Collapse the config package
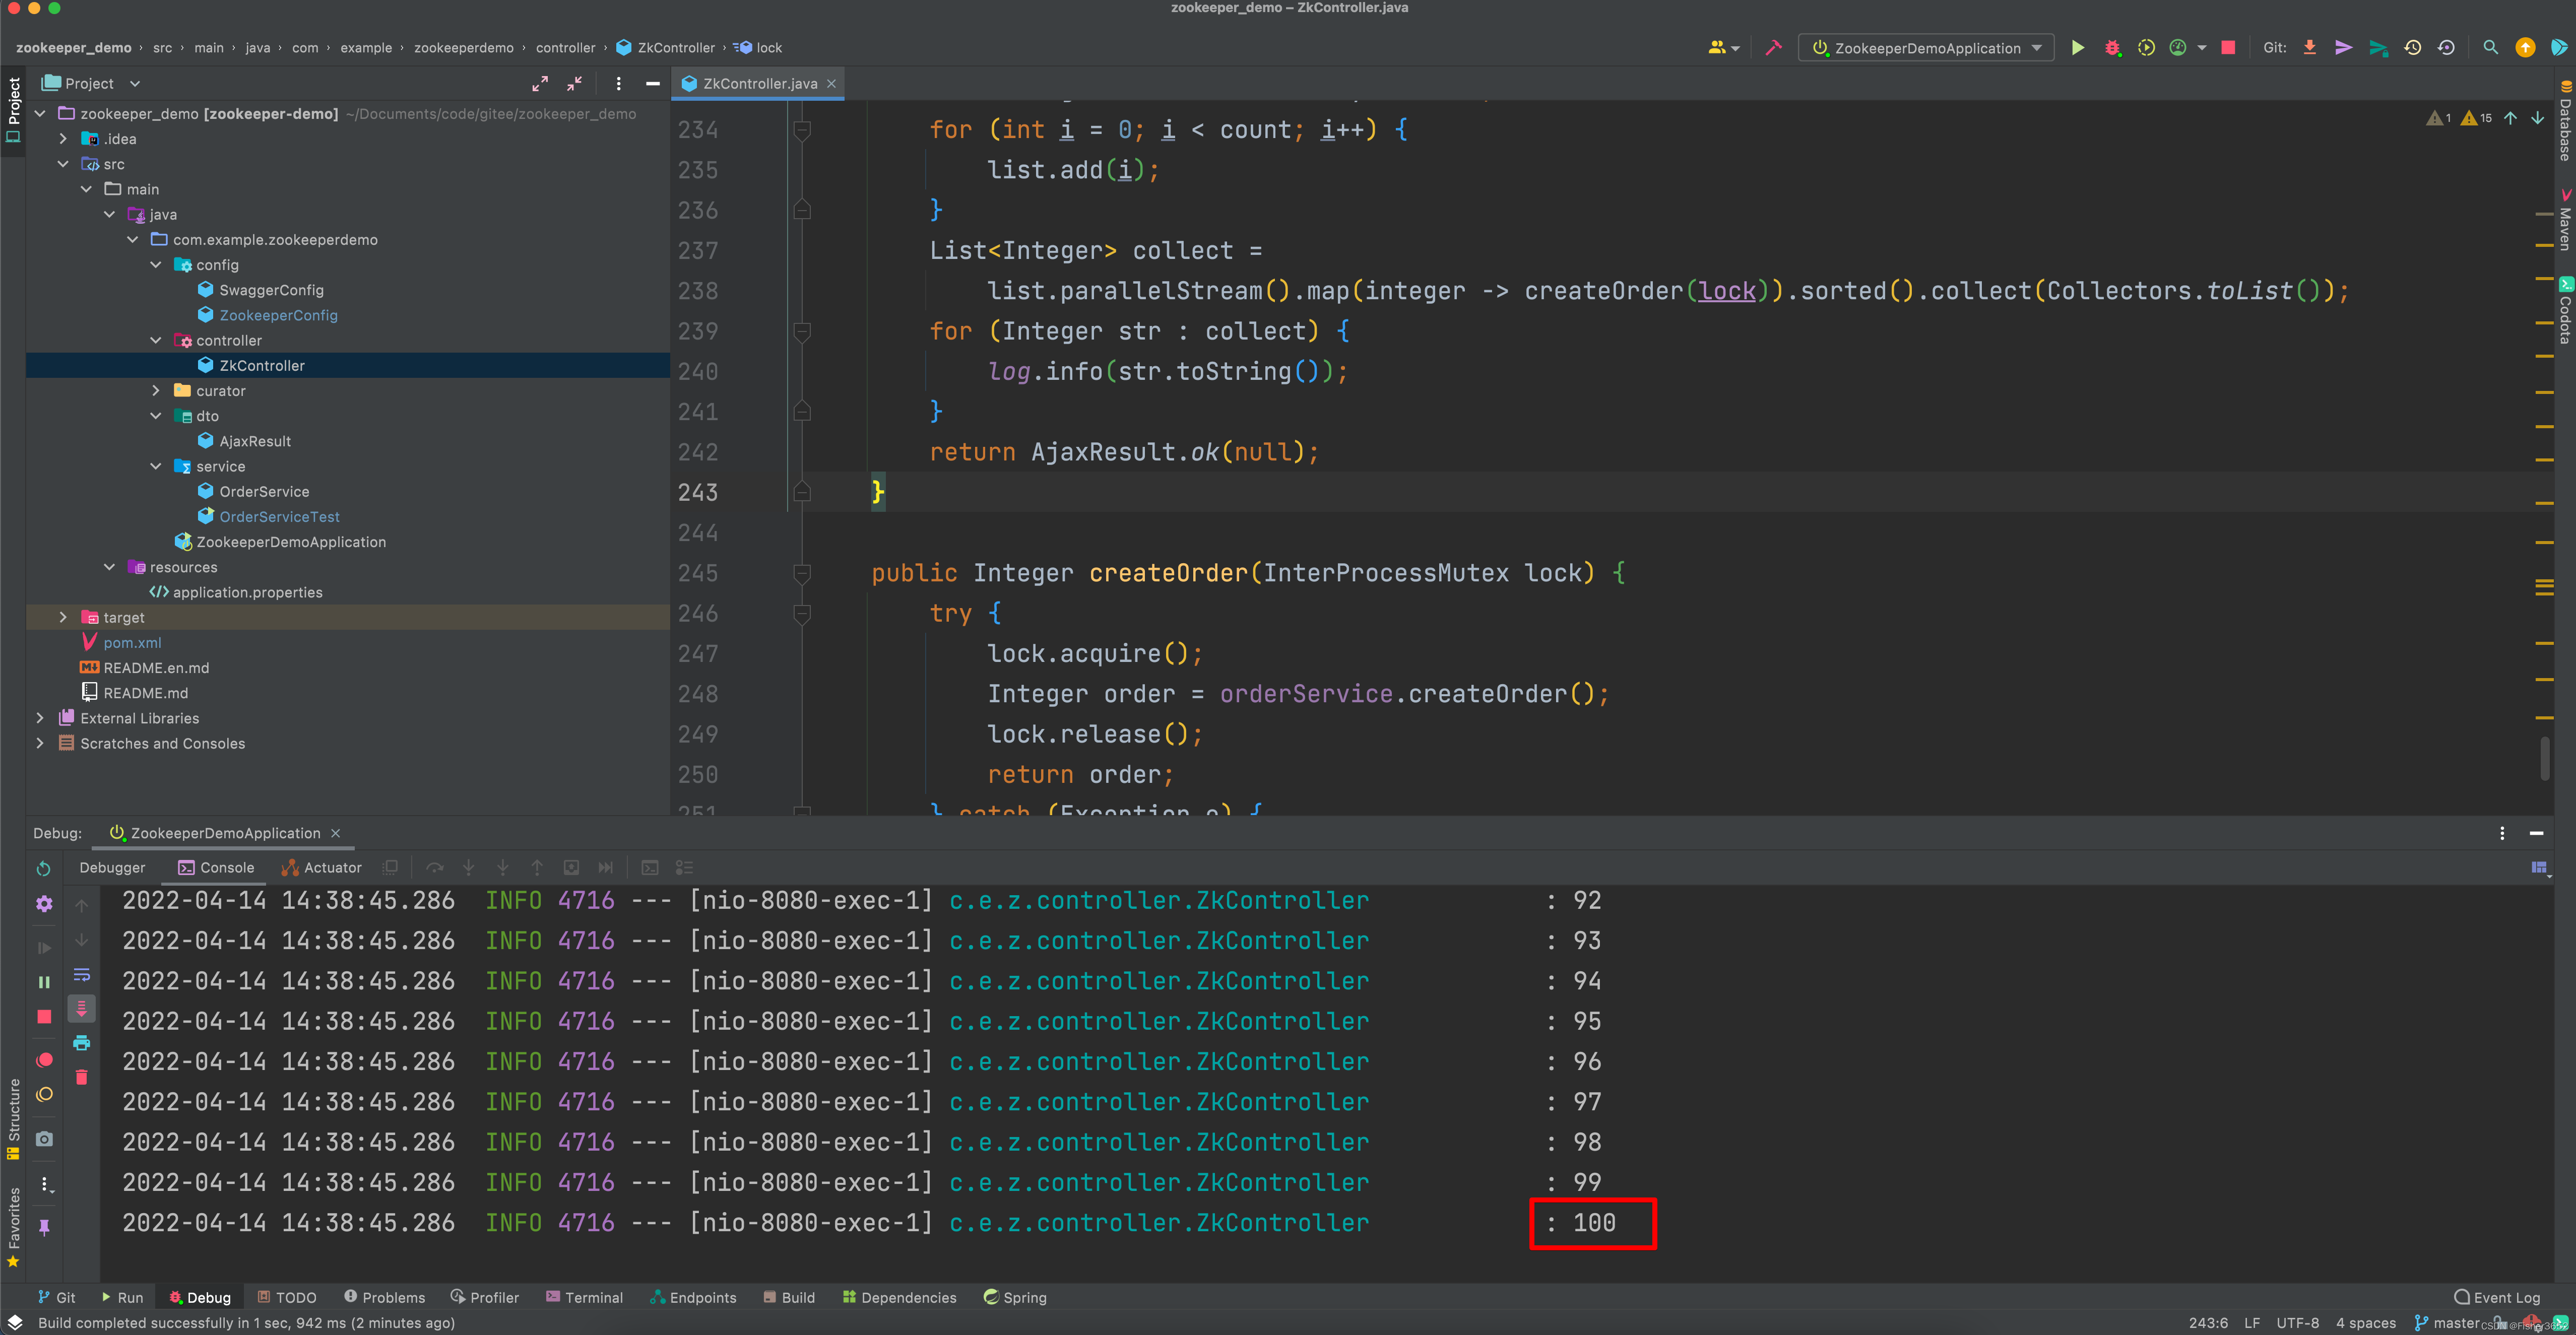 click(155, 265)
